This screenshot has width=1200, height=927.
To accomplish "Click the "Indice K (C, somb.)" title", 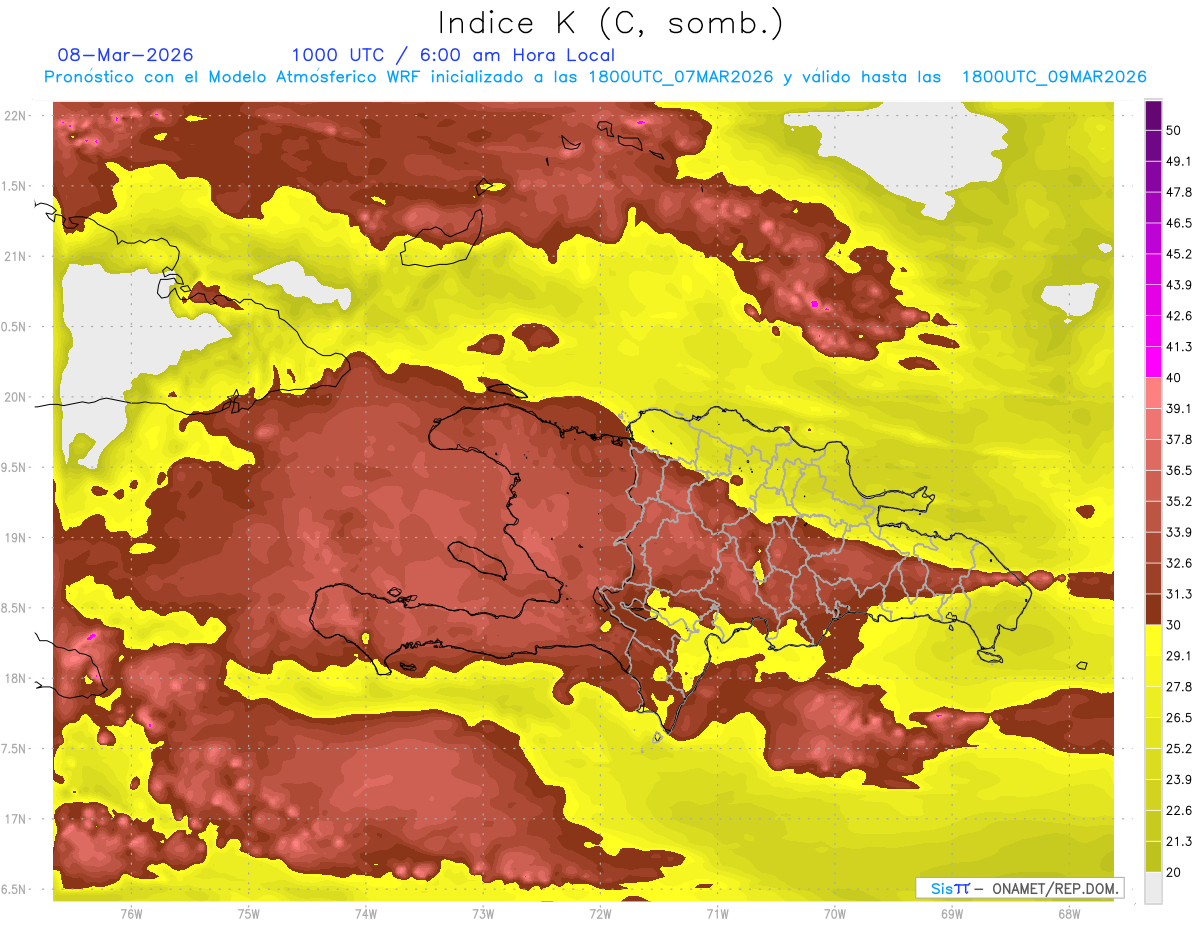I will pyautogui.click(x=610, y=23).
